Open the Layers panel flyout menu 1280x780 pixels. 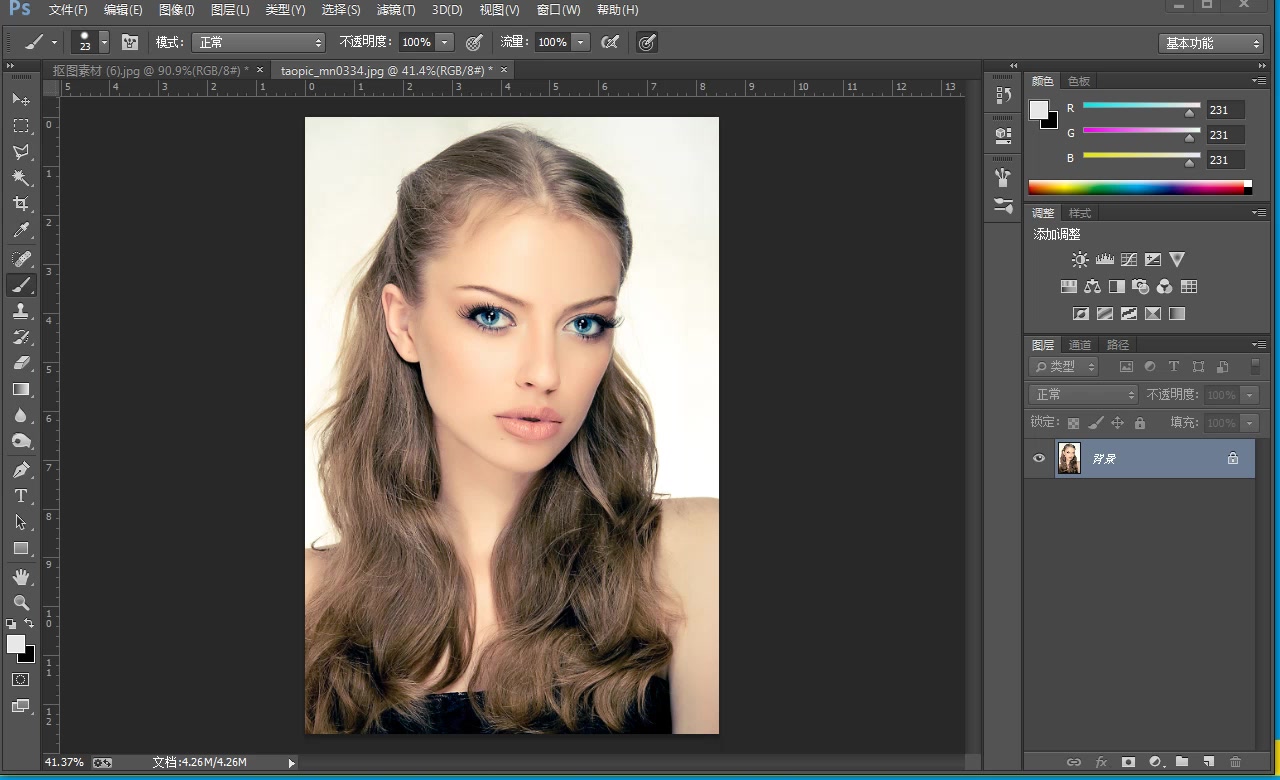pos(1259,345)
